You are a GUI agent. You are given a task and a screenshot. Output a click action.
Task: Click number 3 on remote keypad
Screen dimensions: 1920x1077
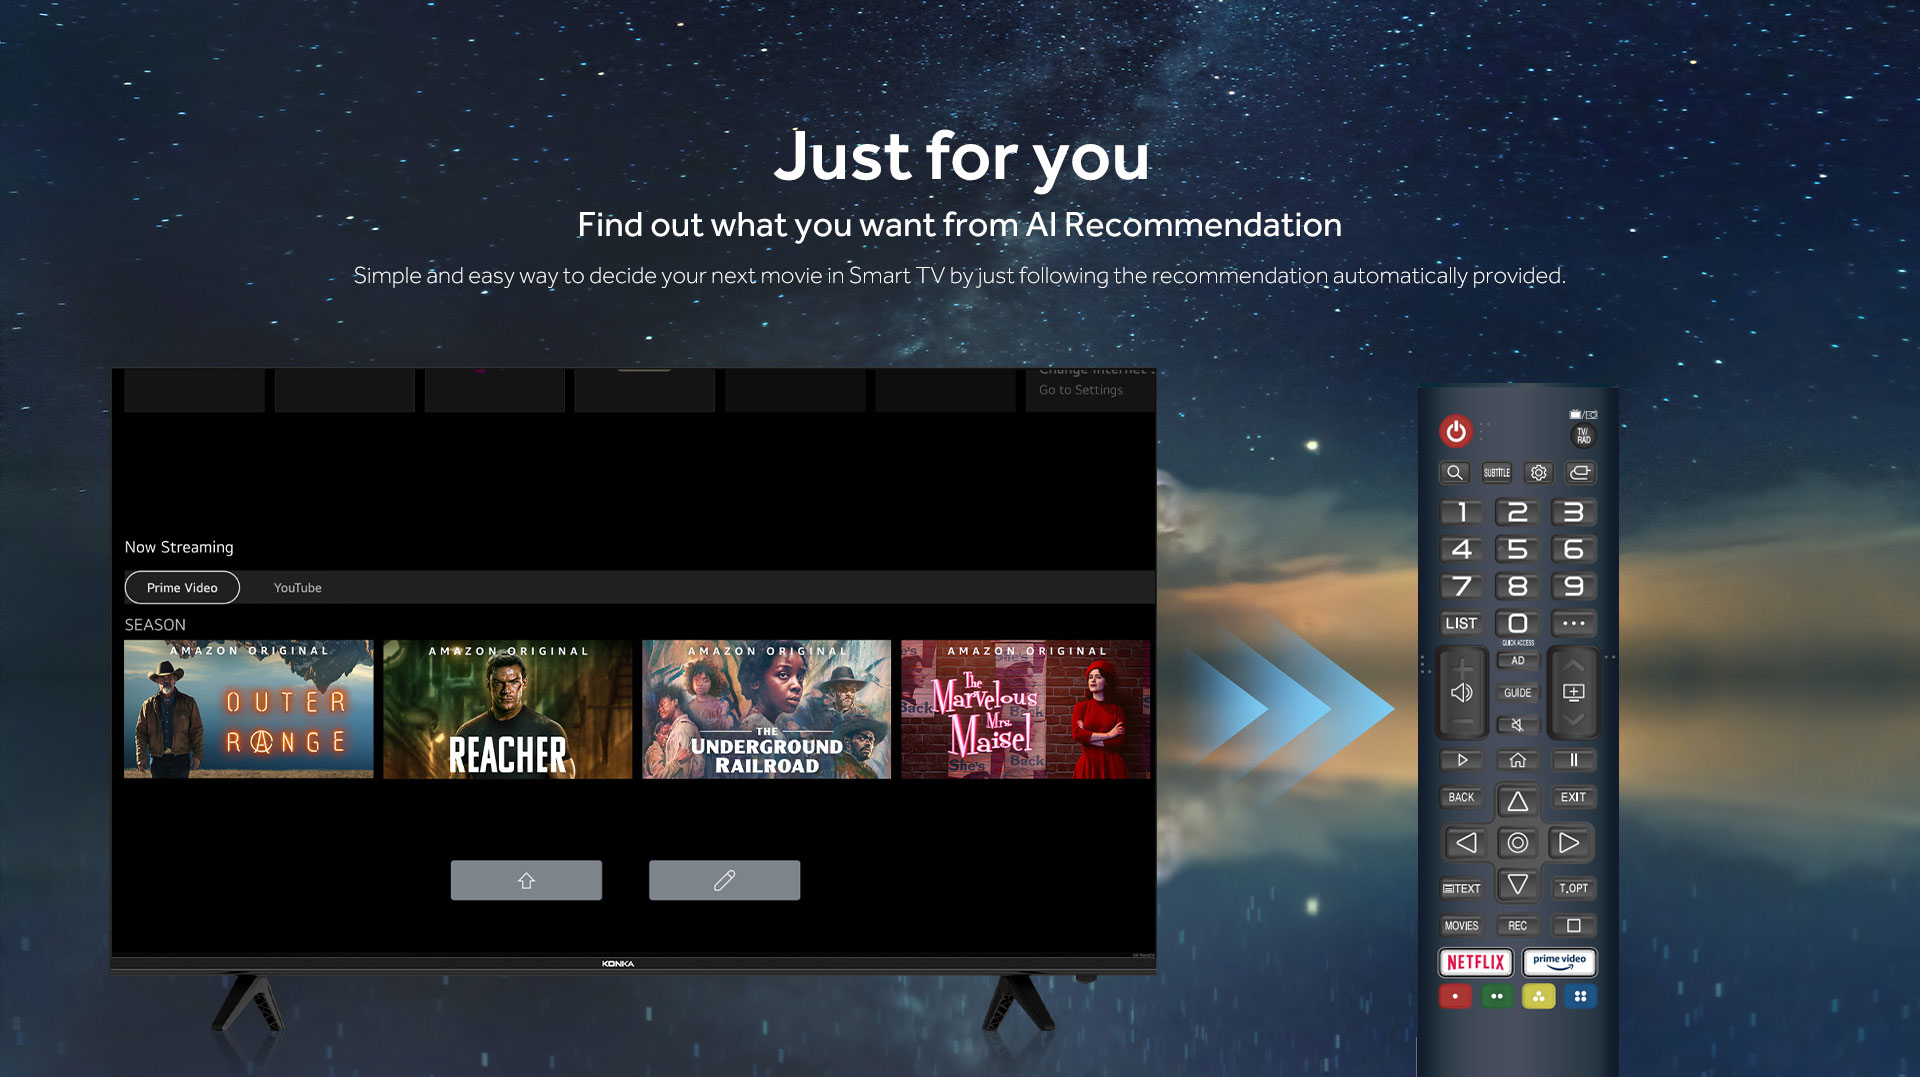[1574, 512]
